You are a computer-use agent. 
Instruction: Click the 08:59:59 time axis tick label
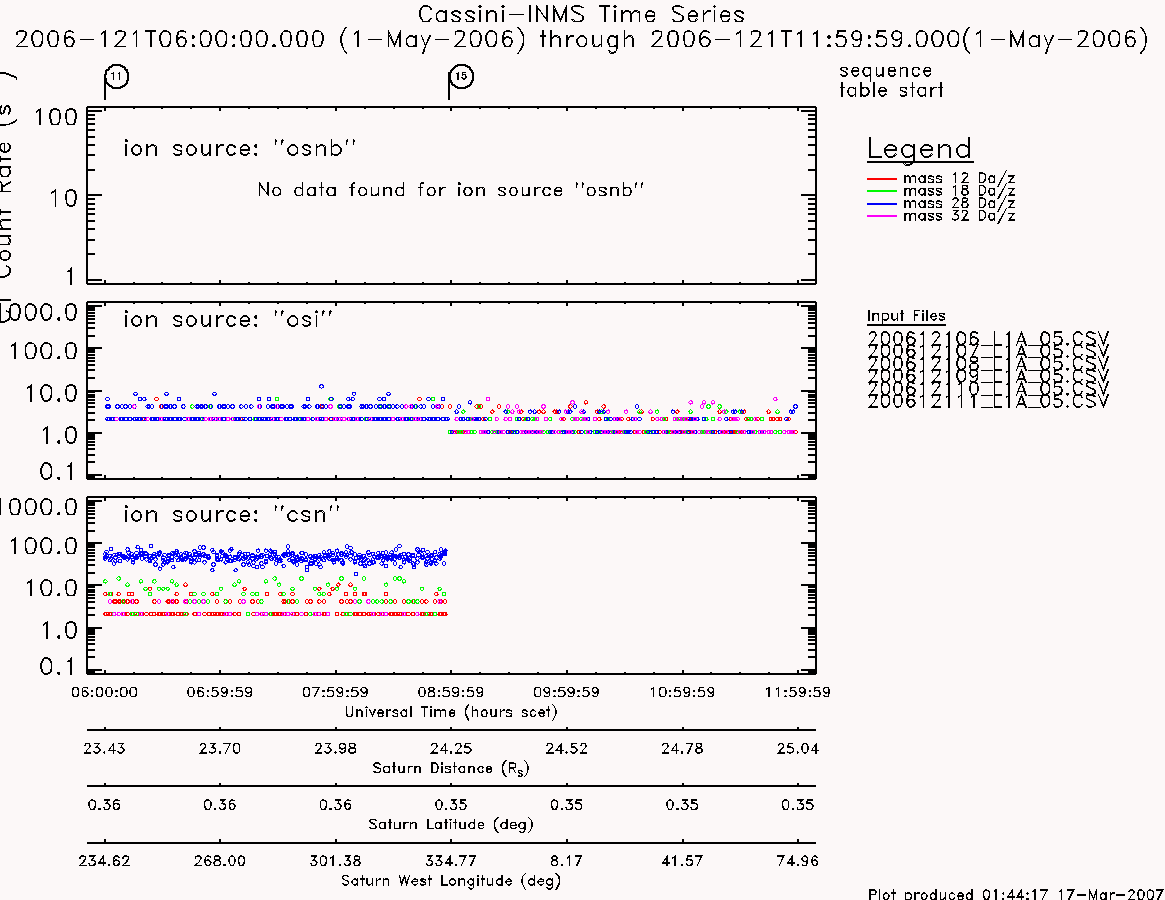450,692
